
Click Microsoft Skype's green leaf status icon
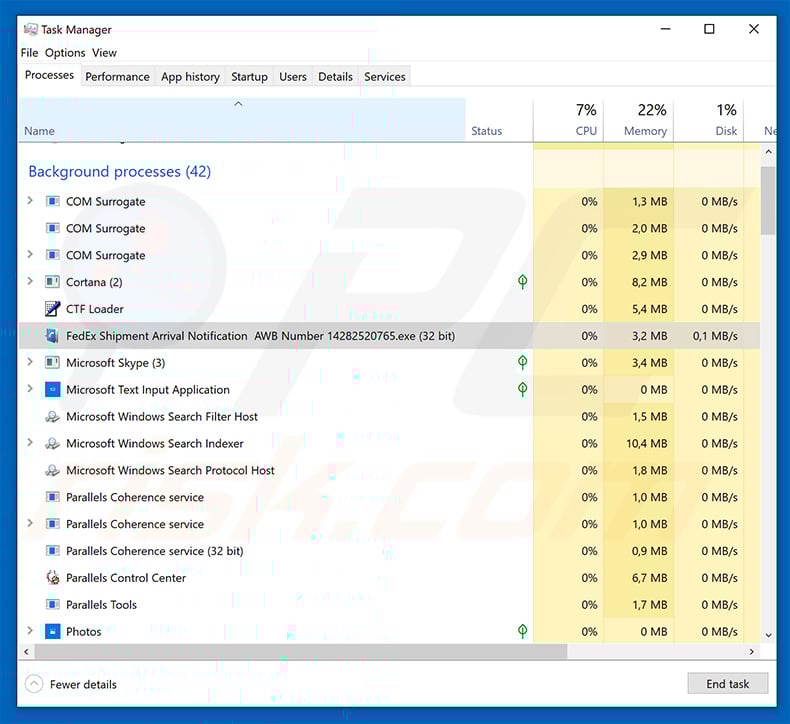[x=522, y=362]
